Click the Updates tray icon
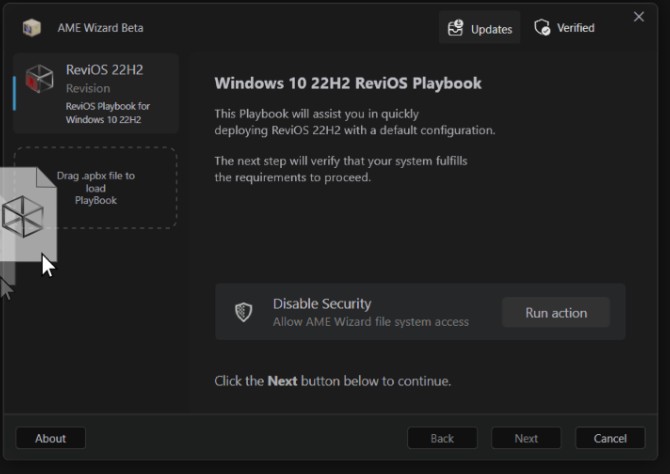 (455, 28)
